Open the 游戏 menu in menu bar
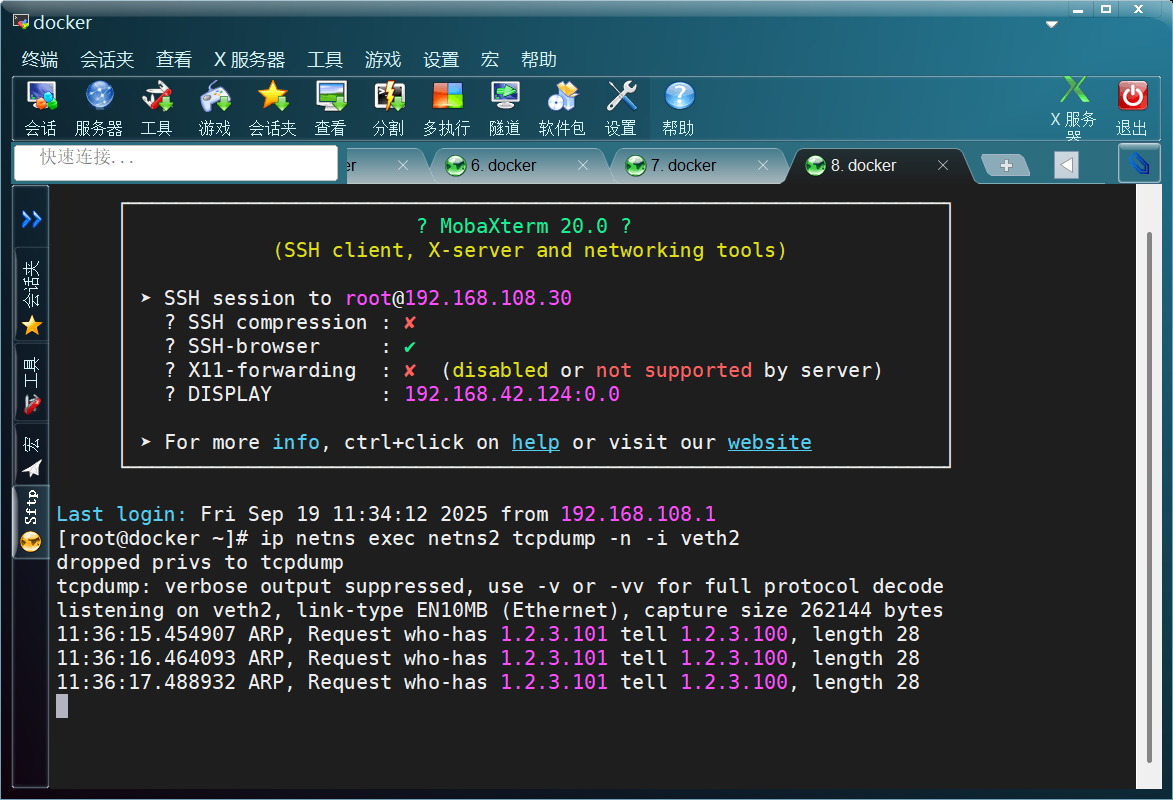 pyautogui.click(x=383, y=59)
